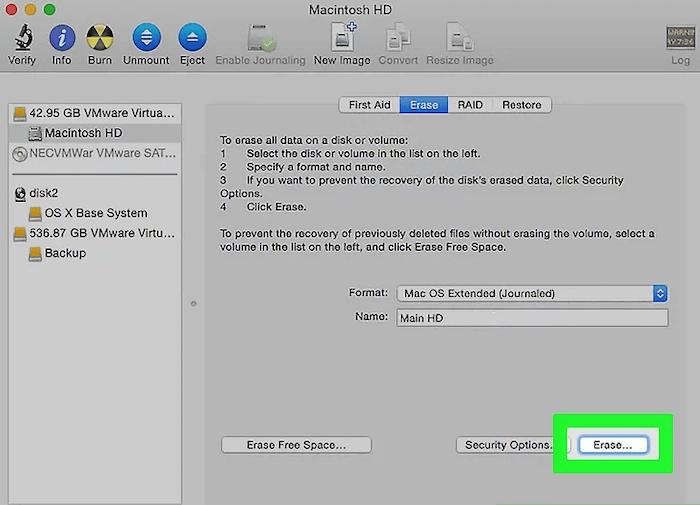Select disk2 in the sidebar

click(x=95, y=193)
